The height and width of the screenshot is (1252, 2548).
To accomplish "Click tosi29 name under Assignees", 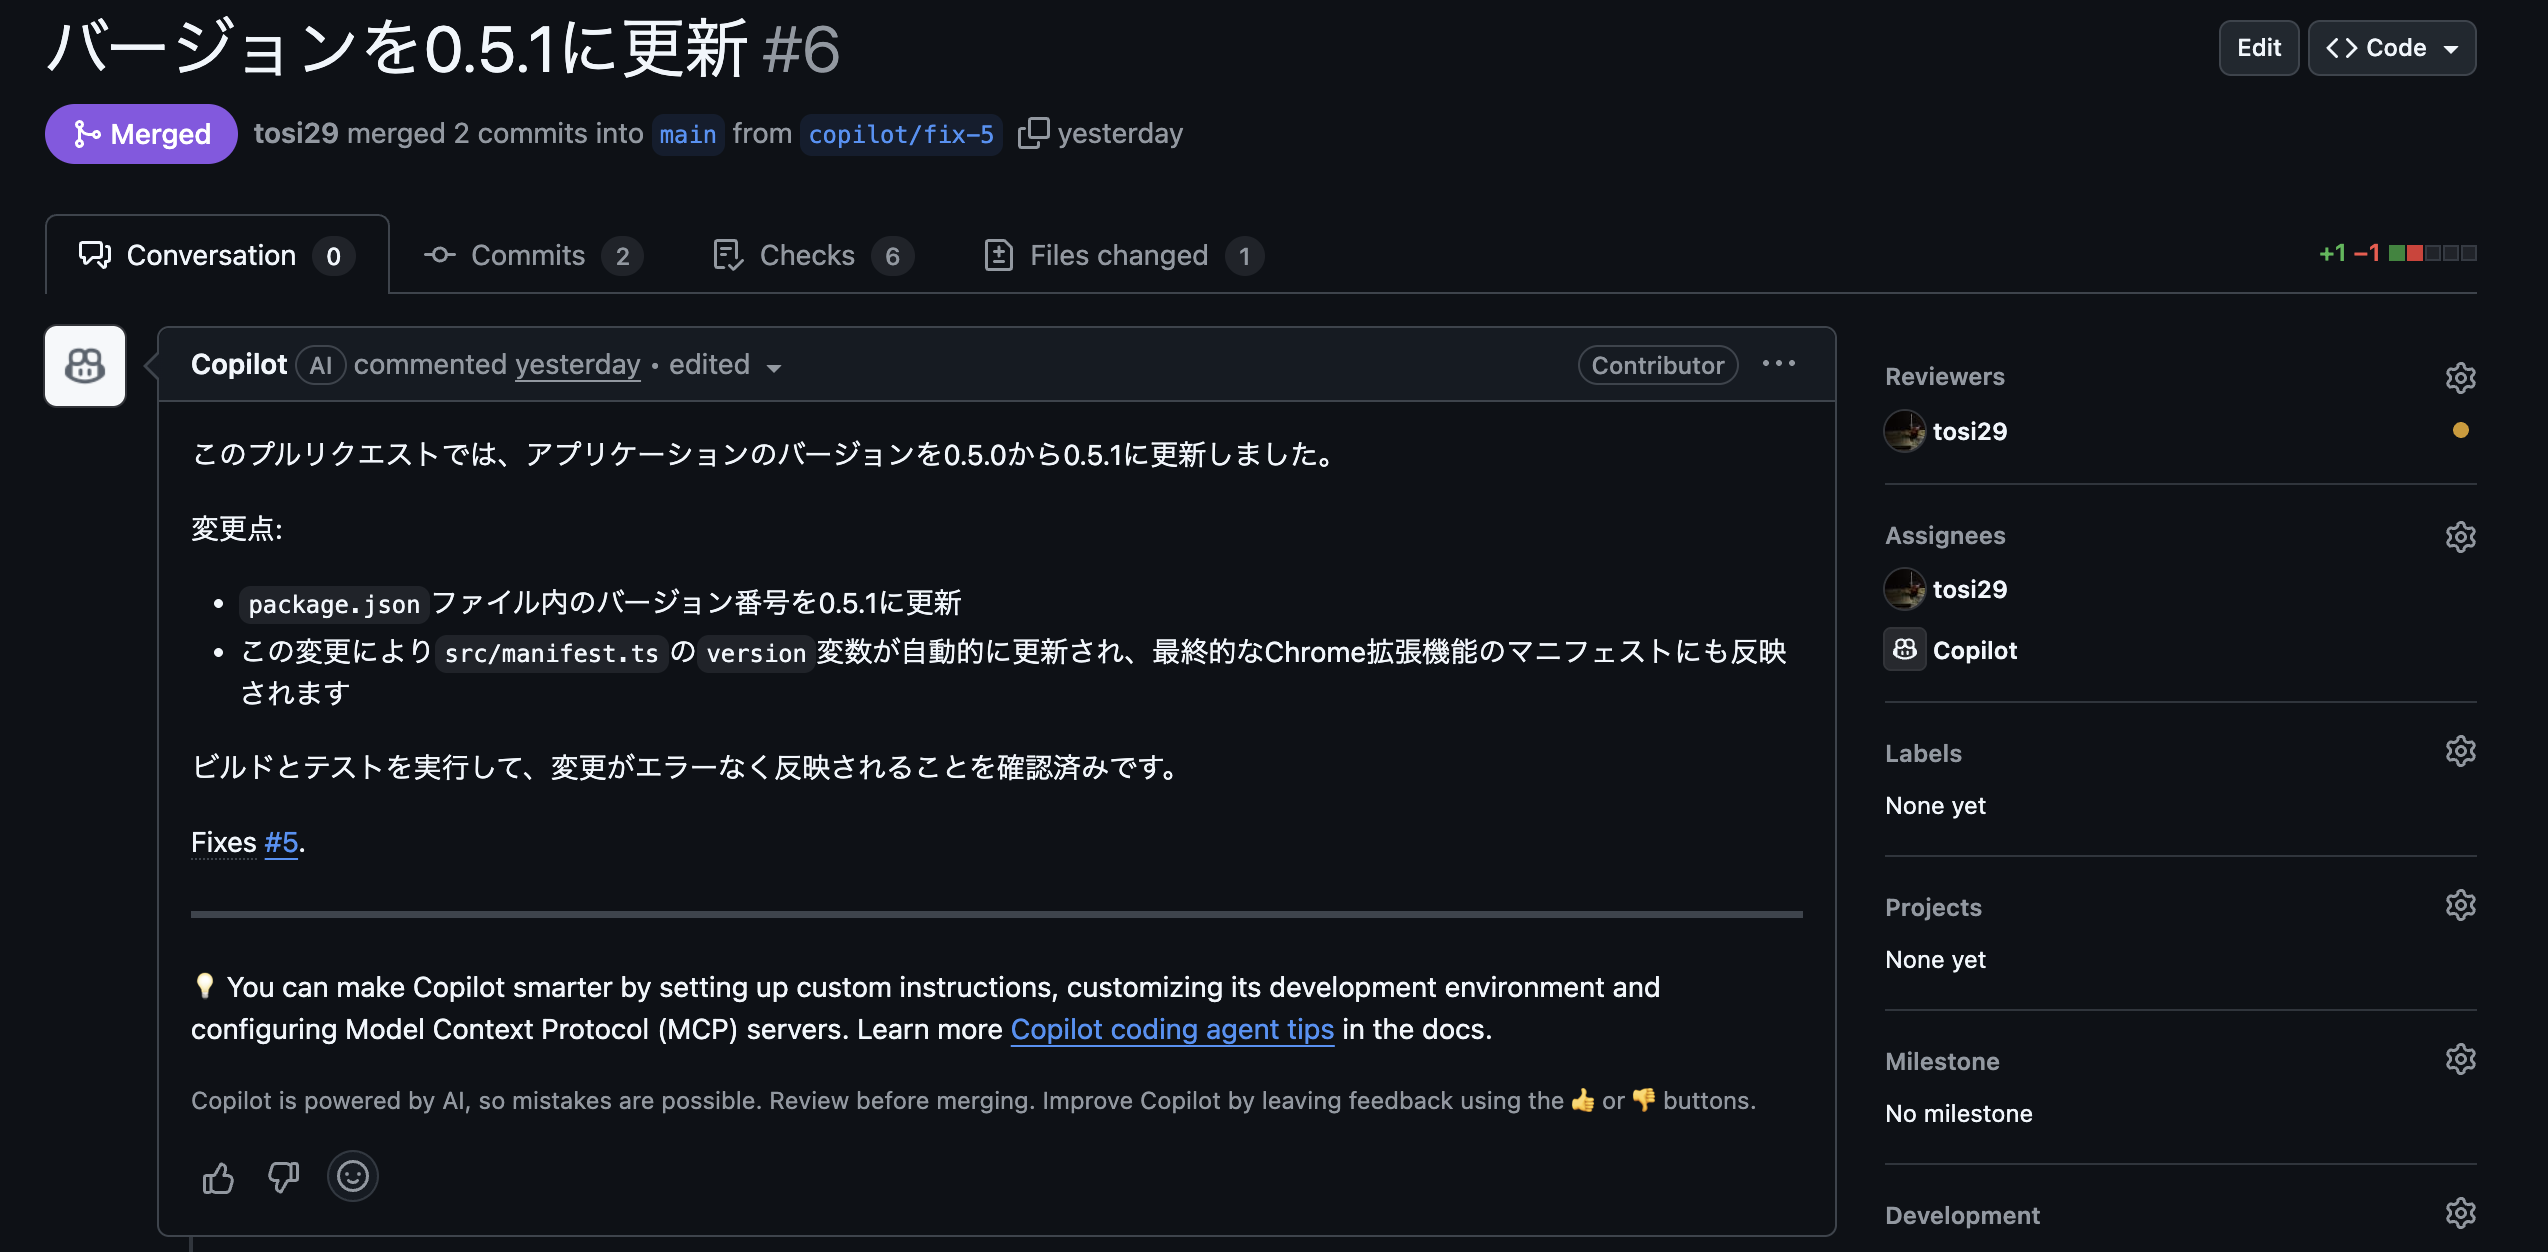I will (1970, 589).
